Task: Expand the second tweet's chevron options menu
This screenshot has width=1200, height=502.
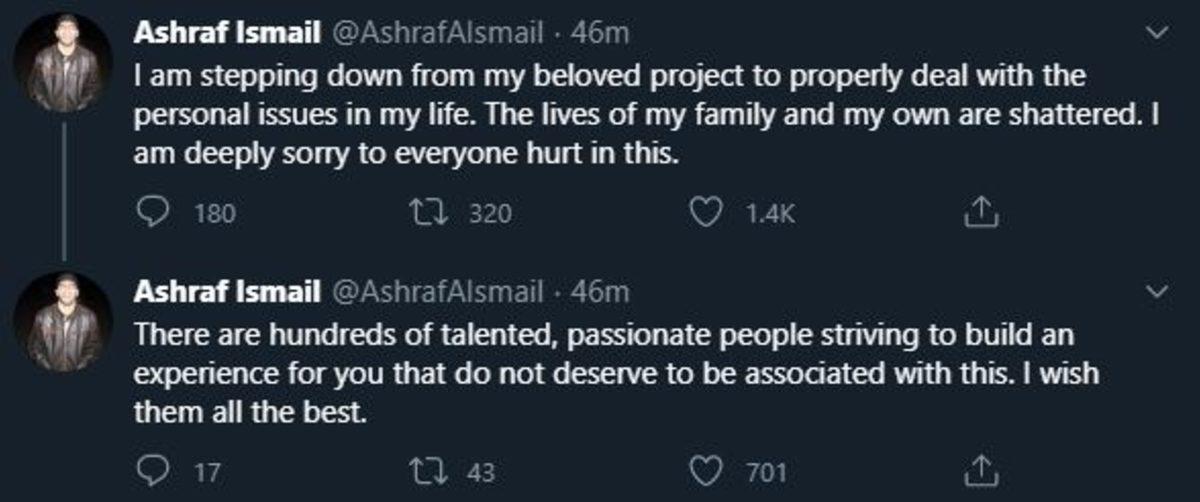Action: tap(1159, 292)
